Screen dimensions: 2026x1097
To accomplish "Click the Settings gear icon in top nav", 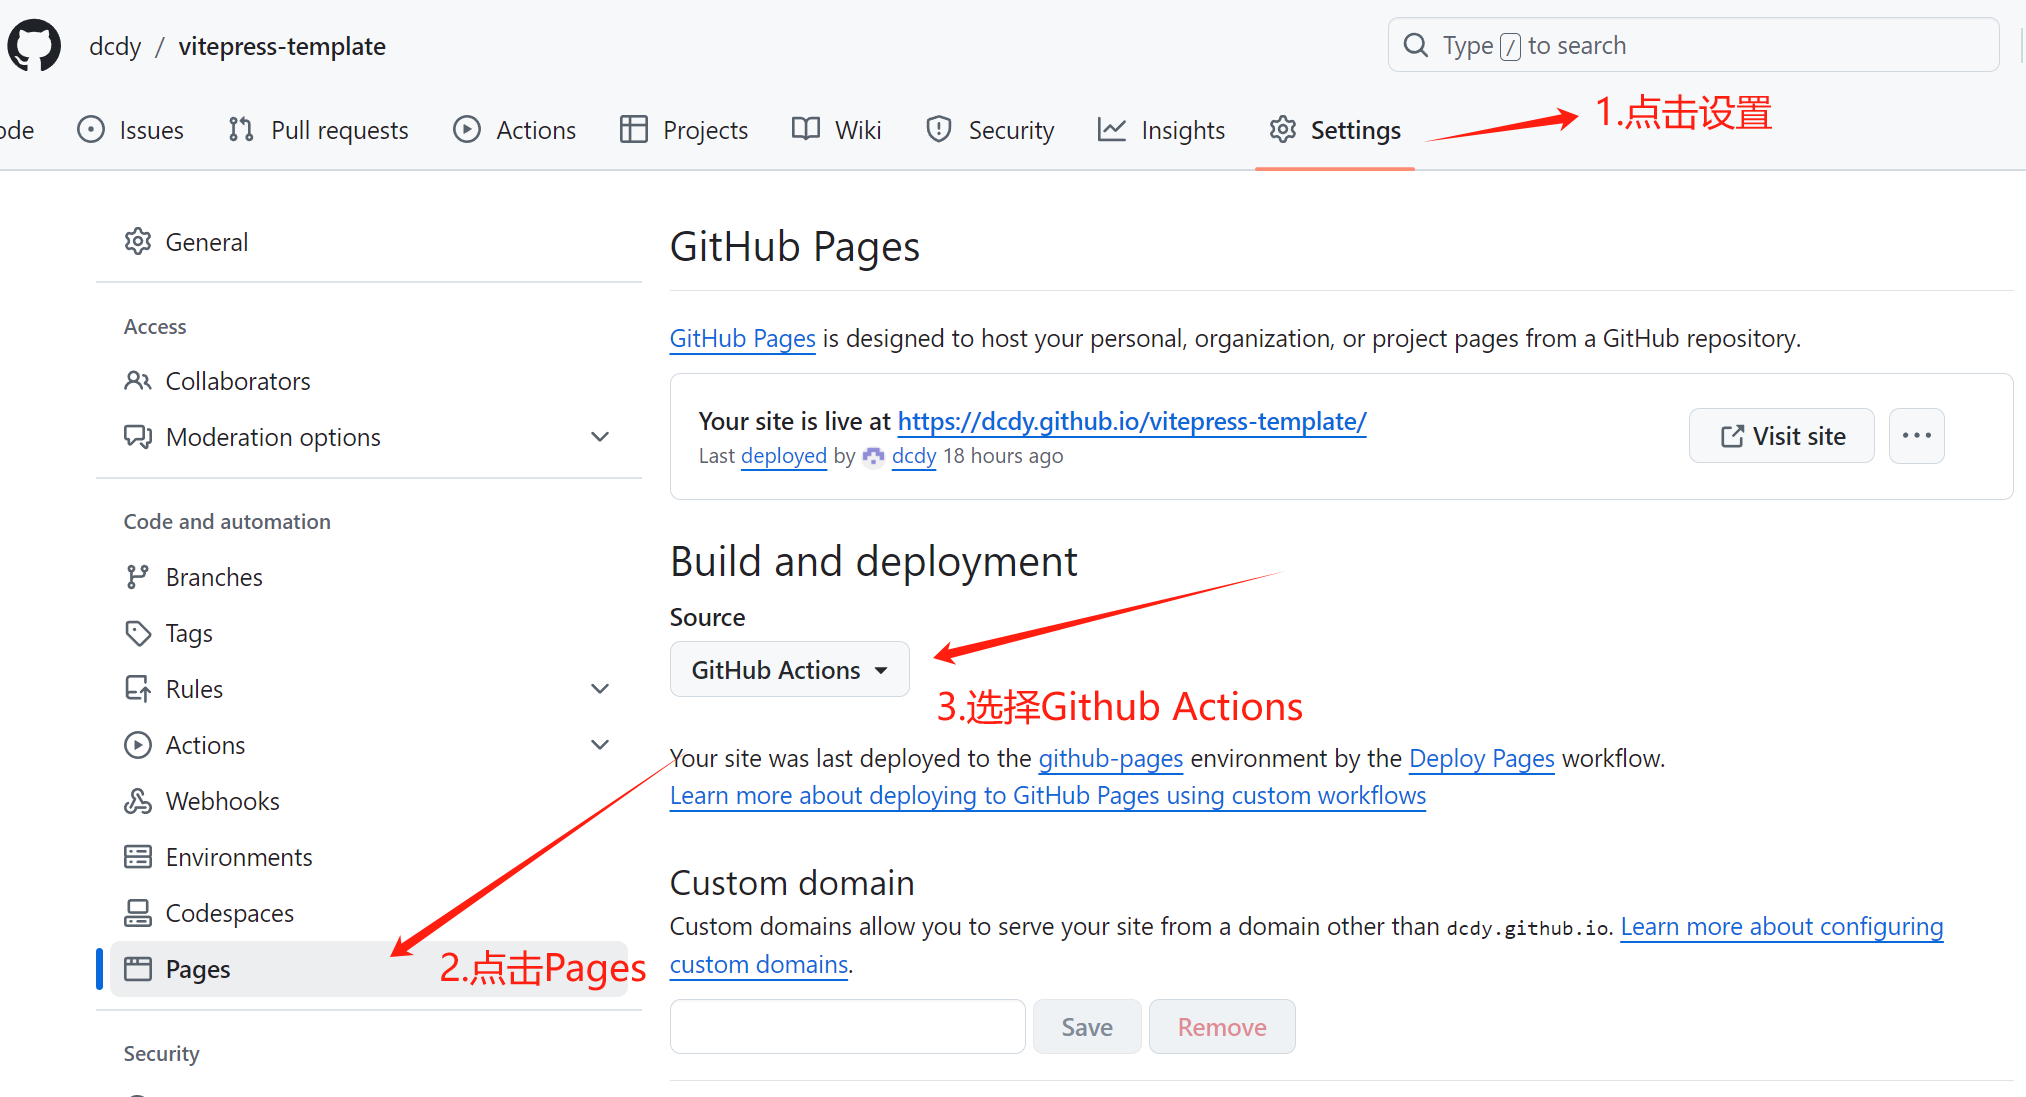I will tap(1283, 130).
